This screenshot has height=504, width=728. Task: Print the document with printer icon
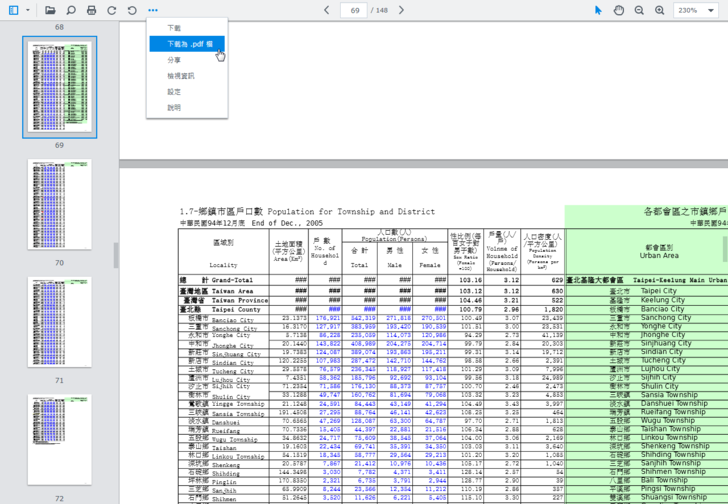91,10
